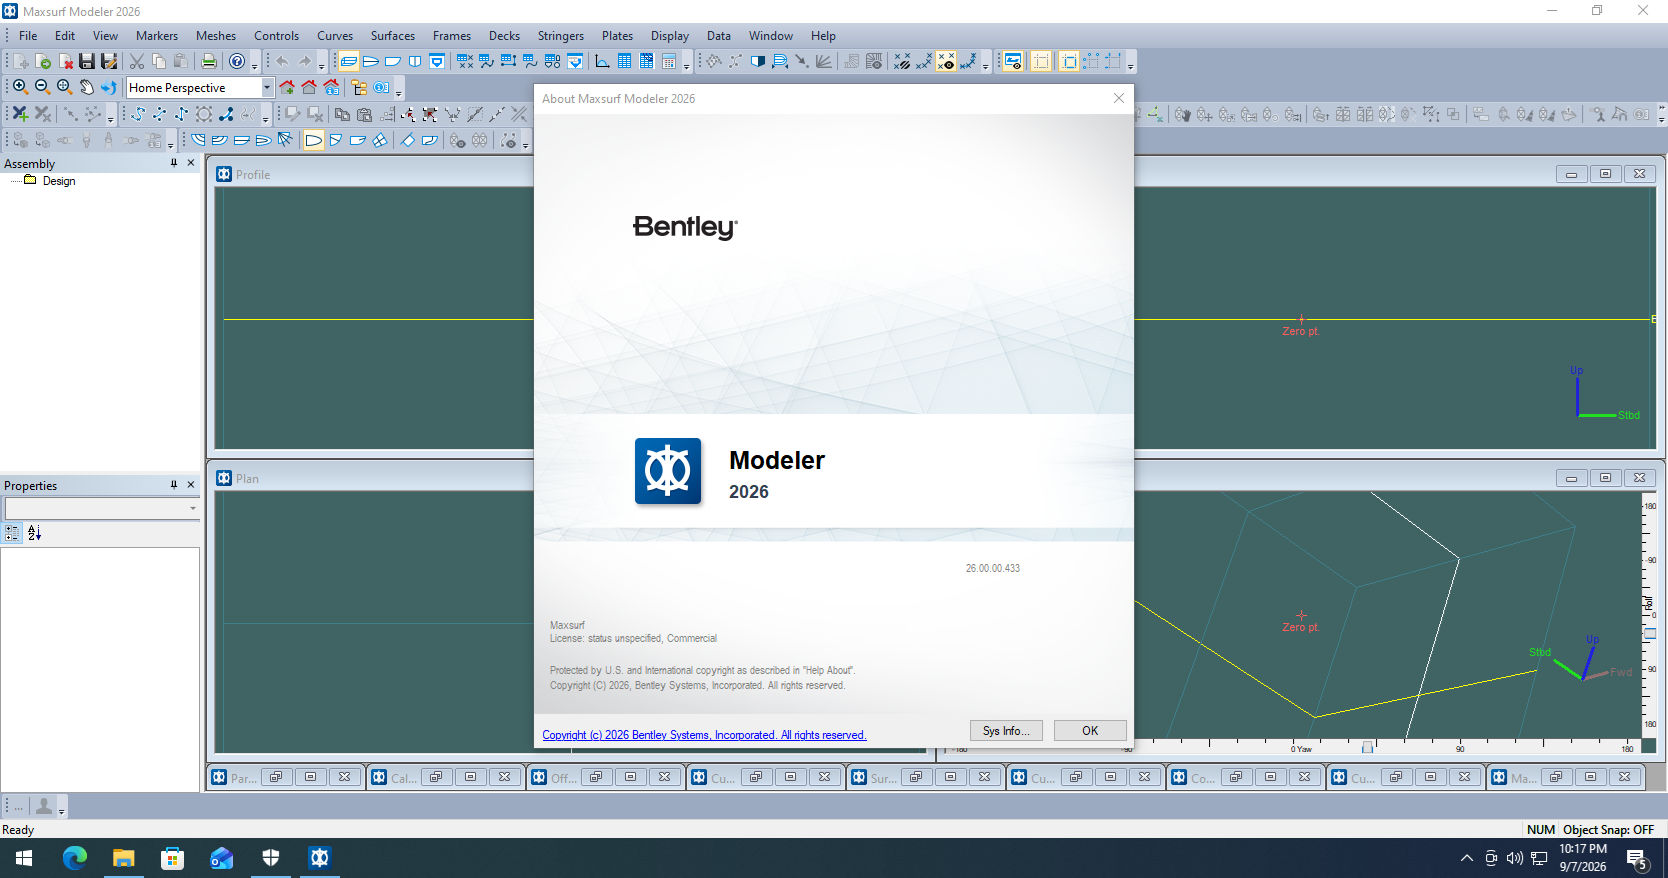The image size is (1668, 878).
Task: Click OK in About dialog
Action: pyautogui.click(x=1090, y=730)
